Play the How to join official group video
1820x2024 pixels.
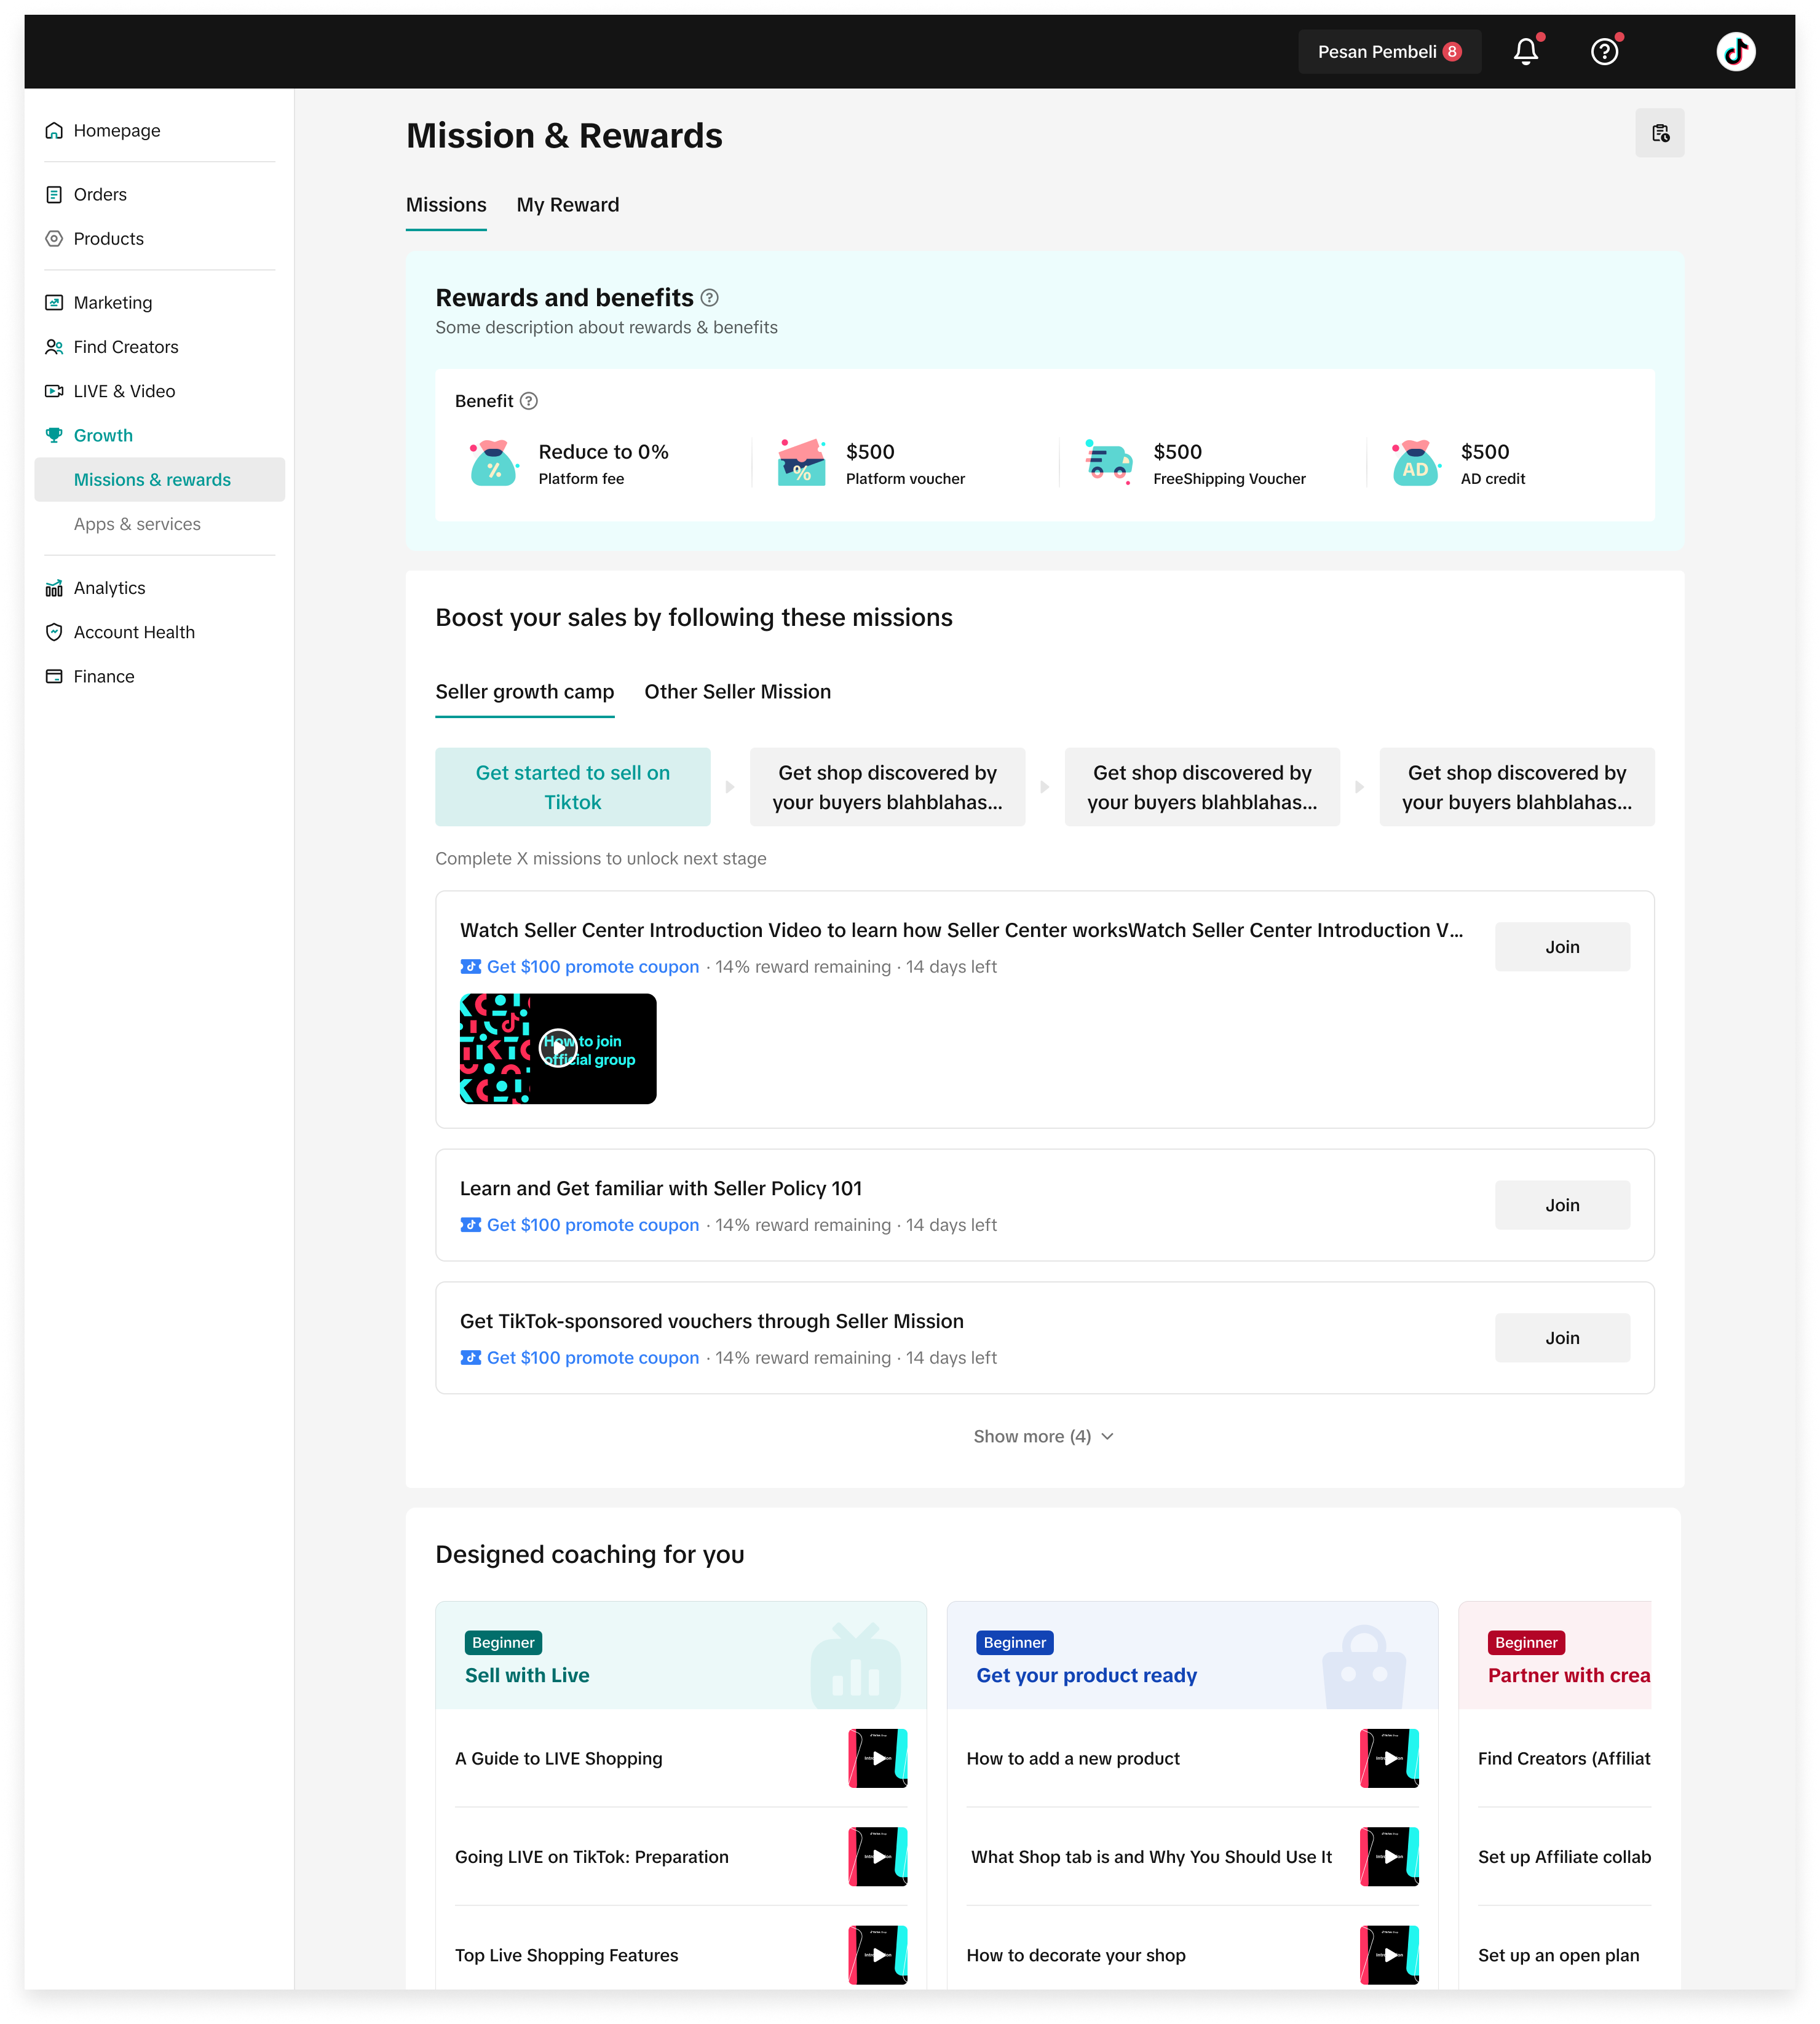558,1048
